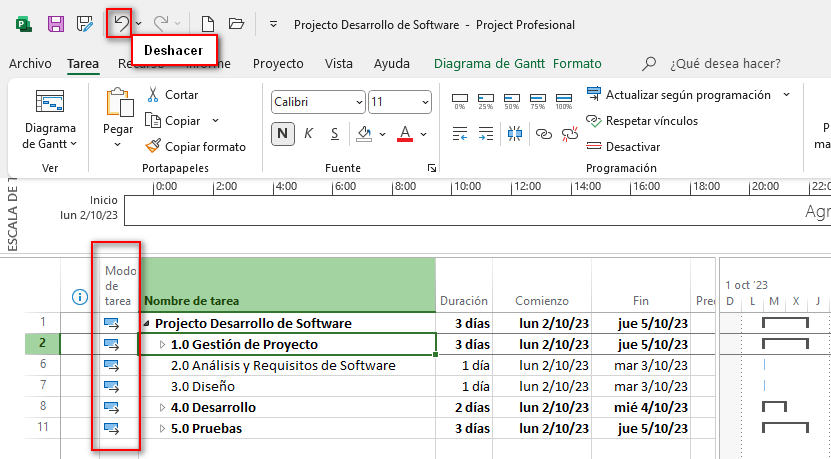Click the open folder icon in title bar
Viewport: 831px width, 459px height.
pos(236,22)
